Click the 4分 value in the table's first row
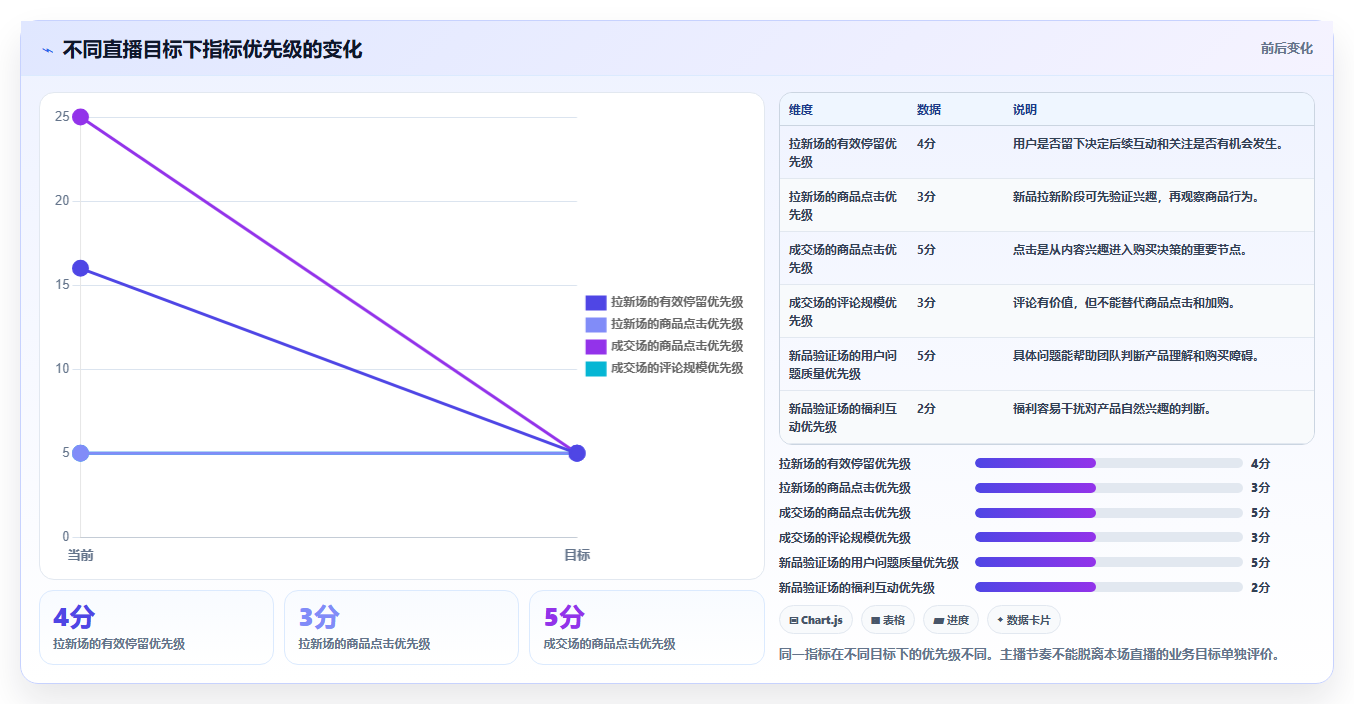 [926, 144]
